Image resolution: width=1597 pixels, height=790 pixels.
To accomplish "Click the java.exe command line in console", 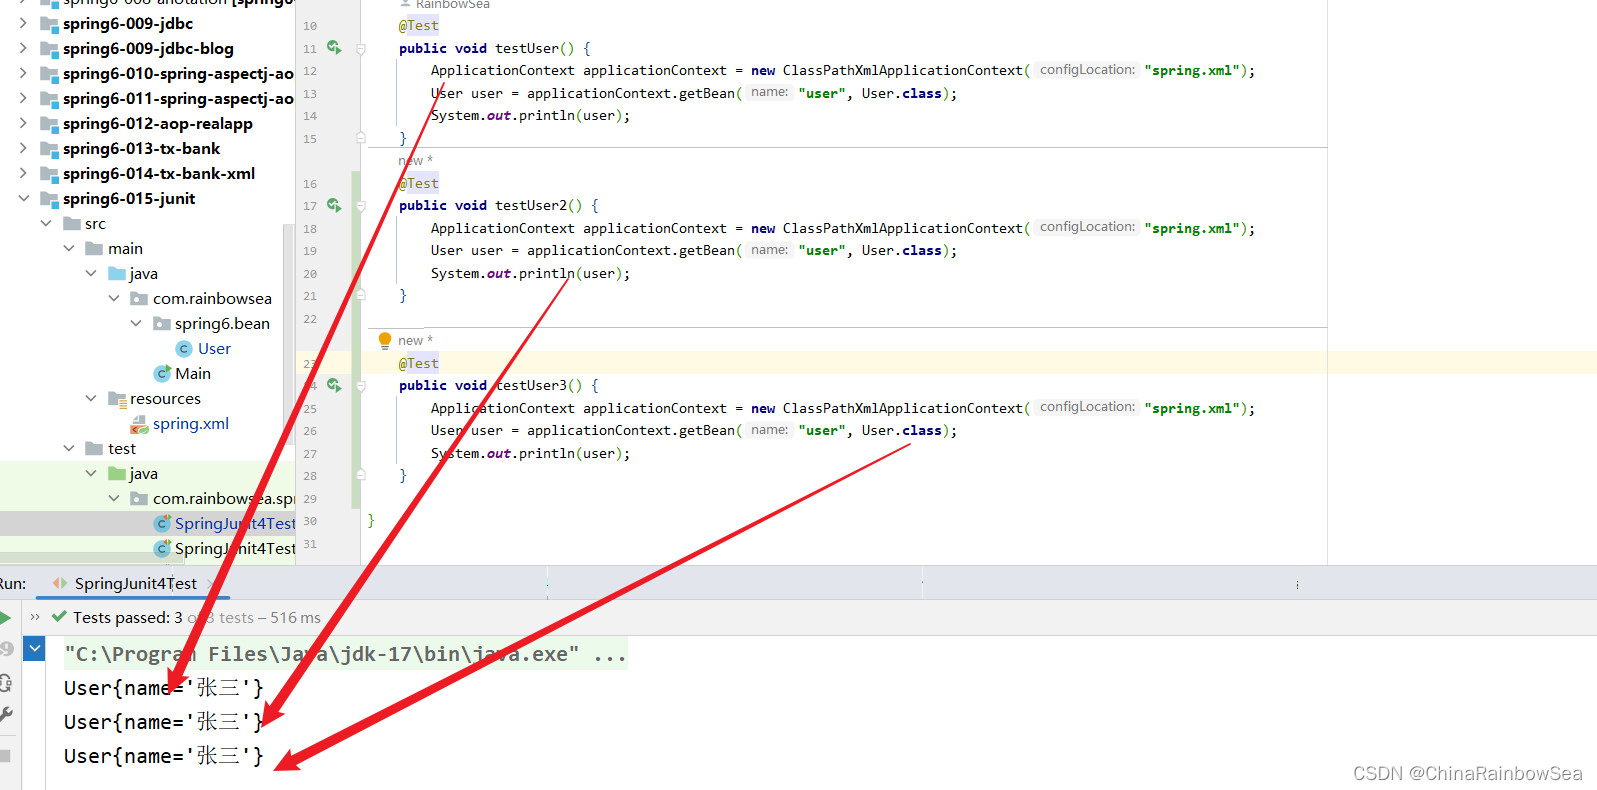I will point(345,655).
